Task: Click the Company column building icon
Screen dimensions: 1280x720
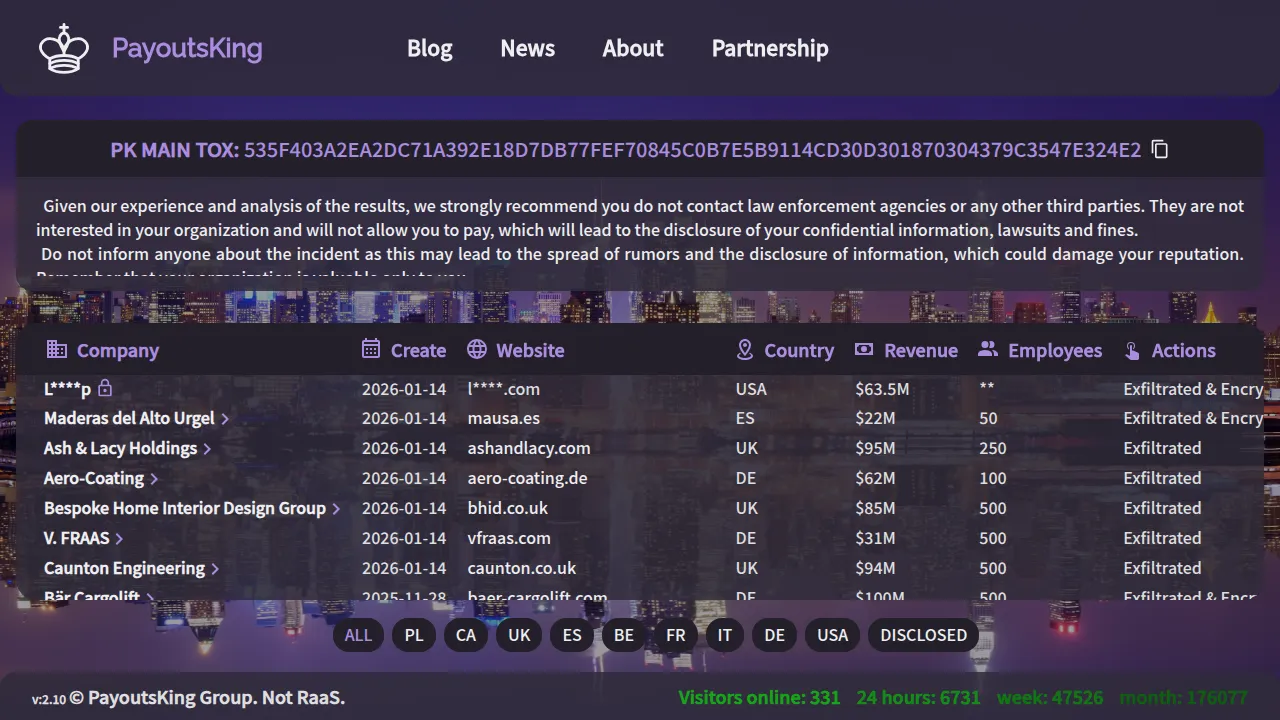Action: click(x=57, y=349)
